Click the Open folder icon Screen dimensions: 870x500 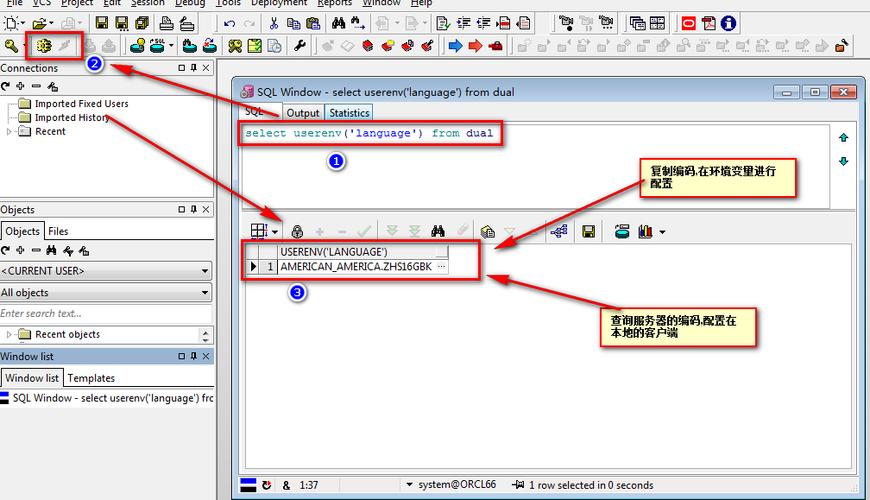click(x=39, y=23)
